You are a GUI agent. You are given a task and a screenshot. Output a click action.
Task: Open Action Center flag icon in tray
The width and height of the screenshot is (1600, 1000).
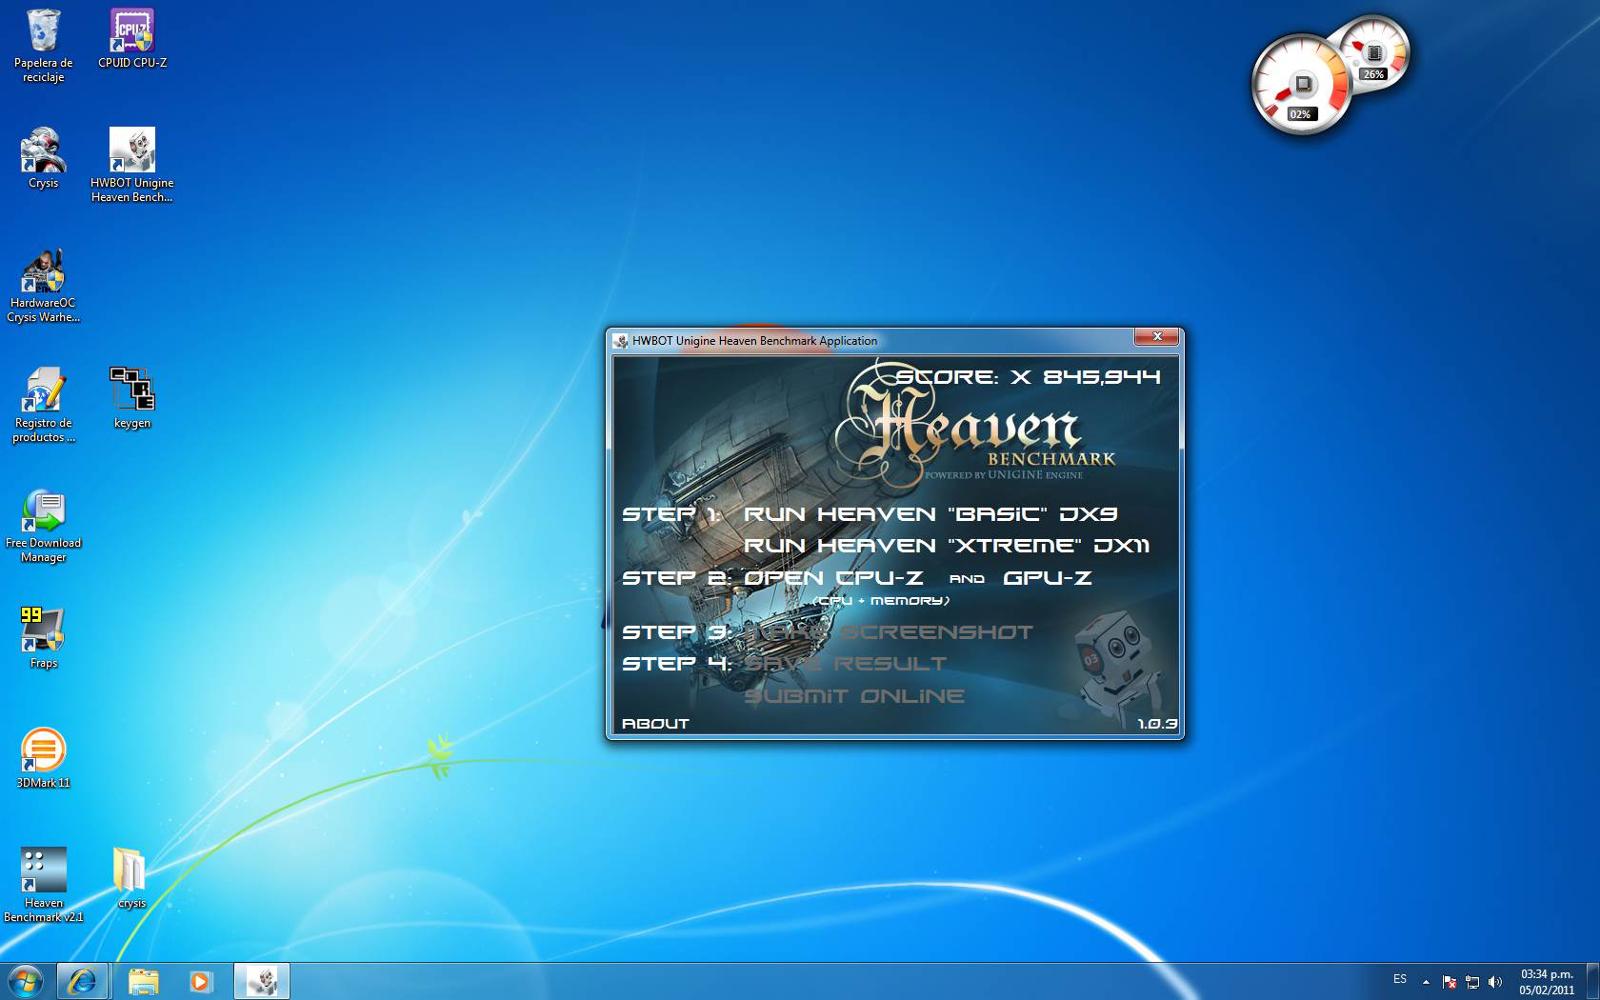tap(1449, 982)
